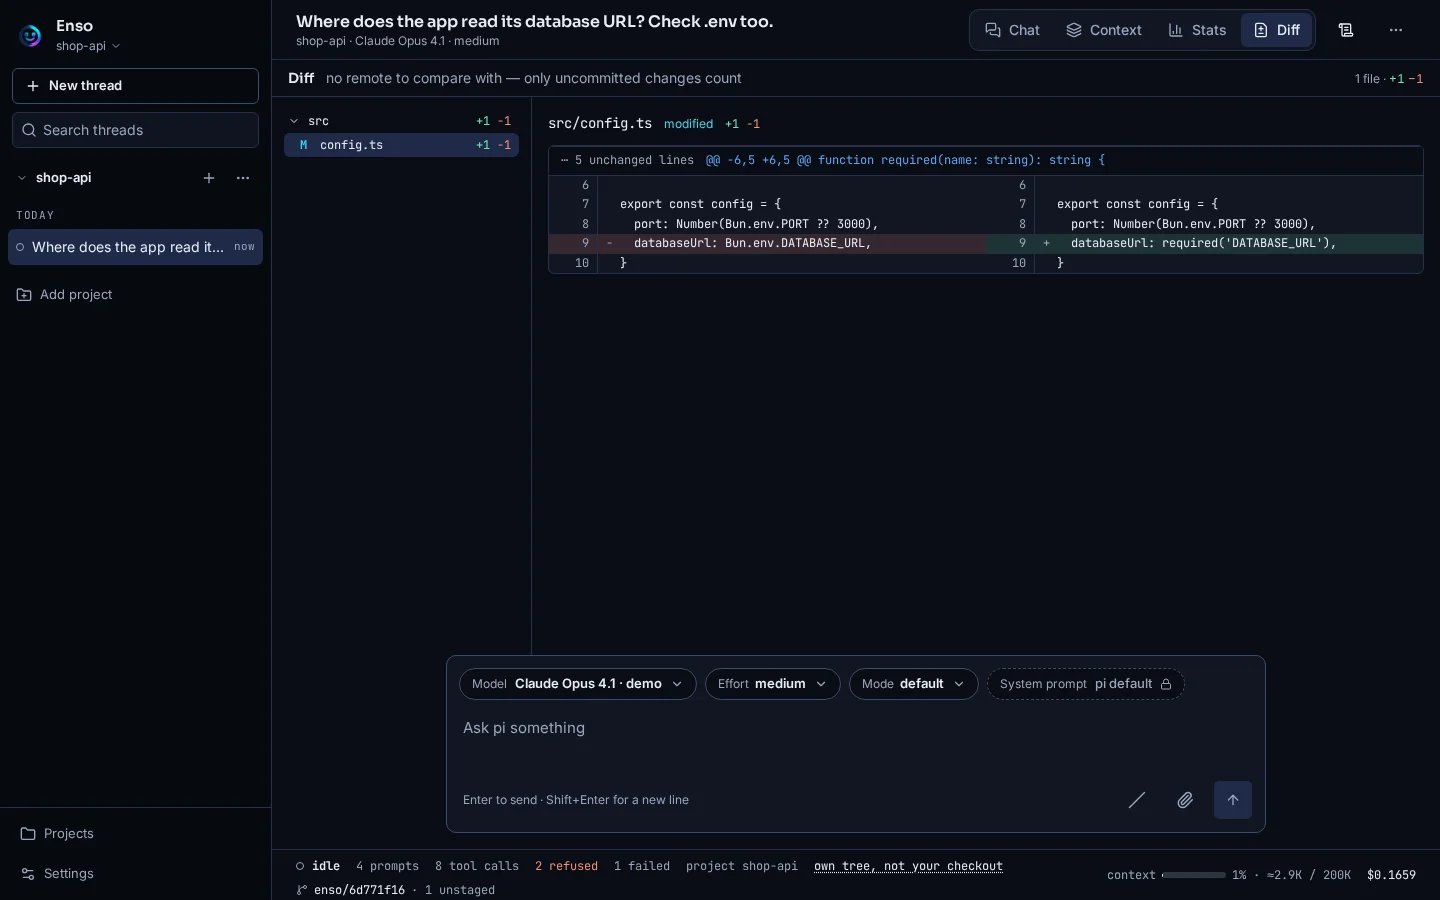Send the message with the arrow button

click(x=1233, y=800)
